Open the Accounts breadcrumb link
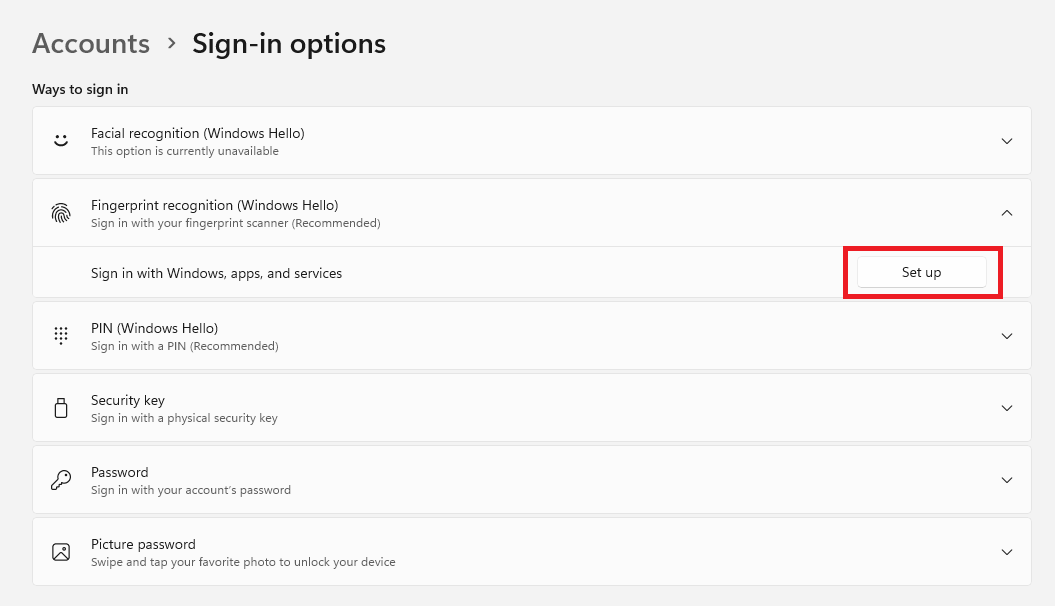Viewport: 1055px width, 606px height. pos(90,43)
